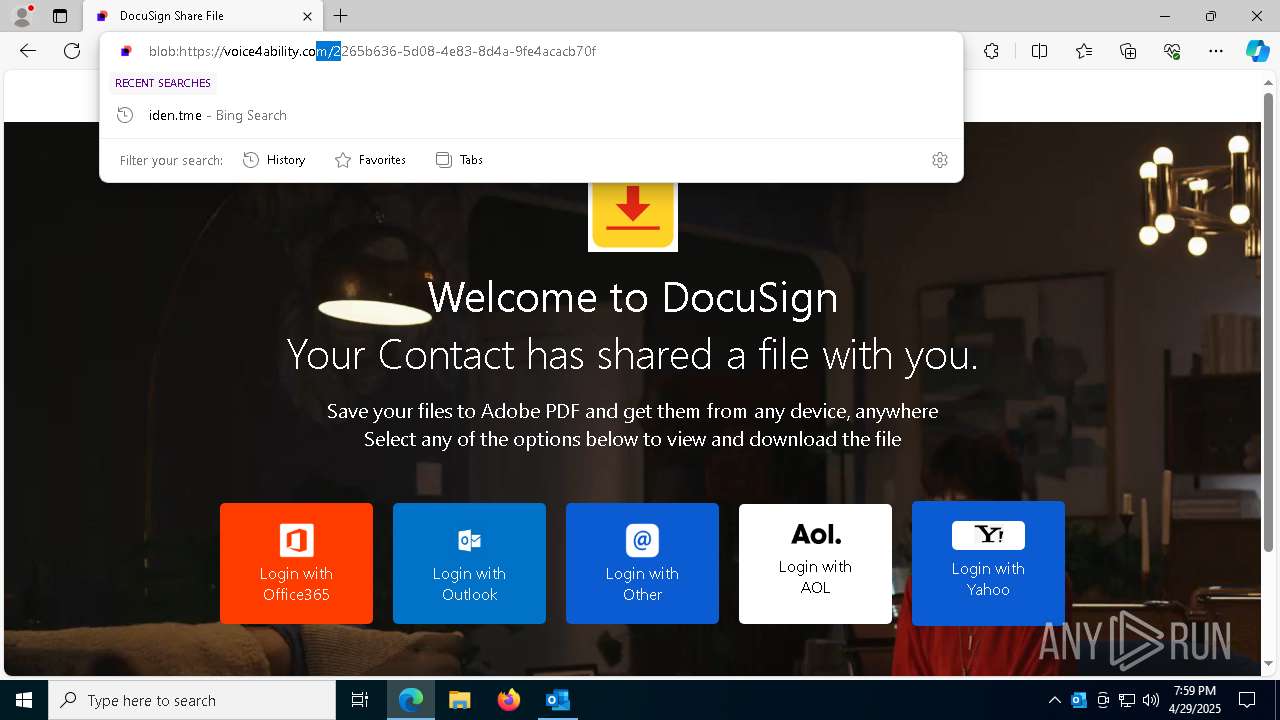The width and height of the screenshot is (1280, 720).
Task: Close the DocuSign Share File tab
Action: 308,16
